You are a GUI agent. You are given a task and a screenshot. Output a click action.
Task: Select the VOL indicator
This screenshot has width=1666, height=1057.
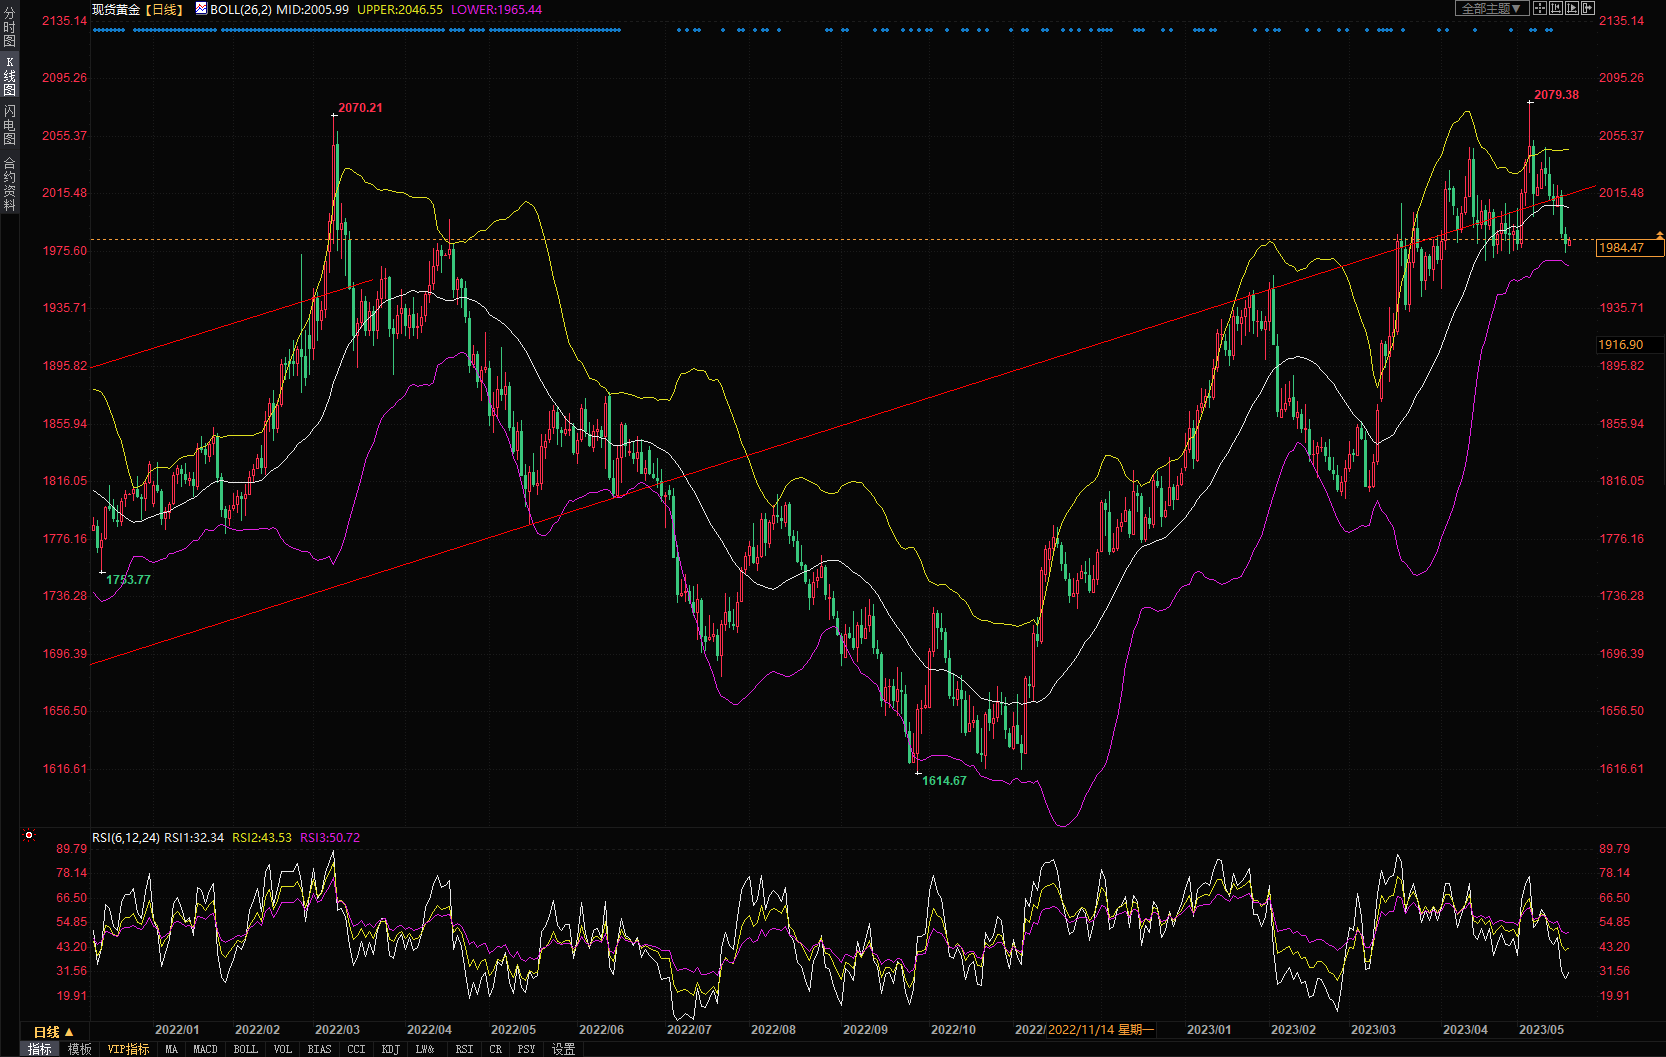click(283, 1049)
